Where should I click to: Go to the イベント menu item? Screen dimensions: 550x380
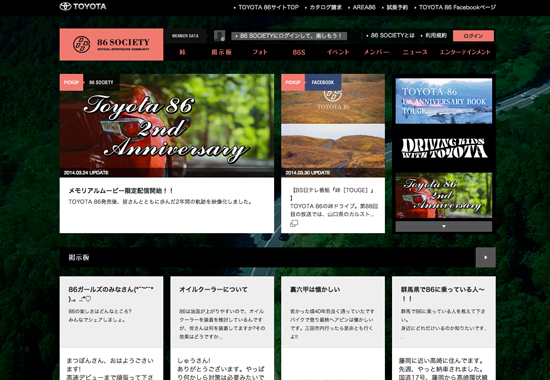click(338, 52)
